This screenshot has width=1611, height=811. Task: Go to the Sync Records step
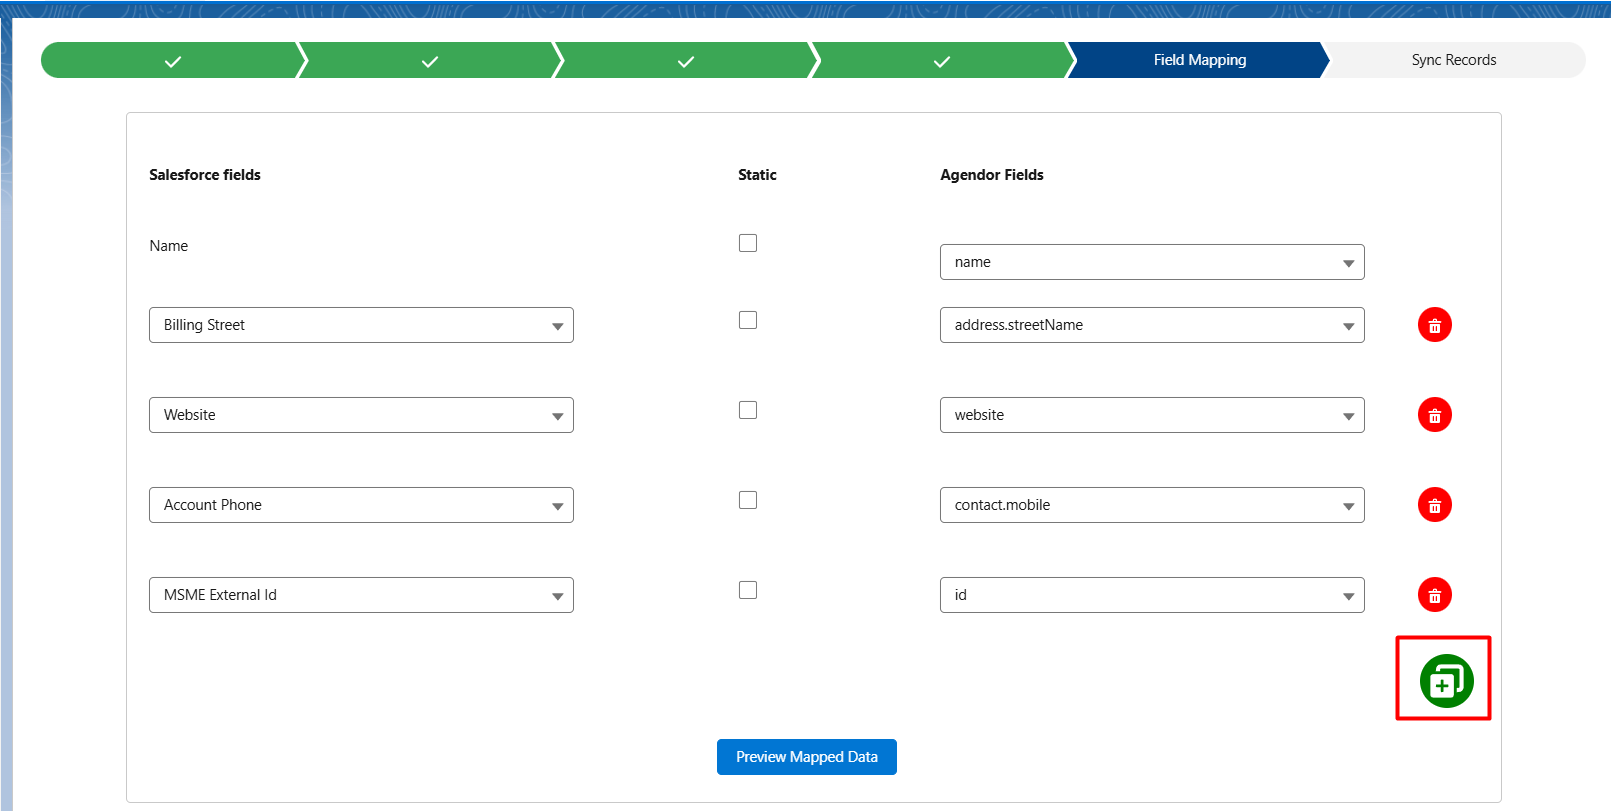(x=1453, y=60)
